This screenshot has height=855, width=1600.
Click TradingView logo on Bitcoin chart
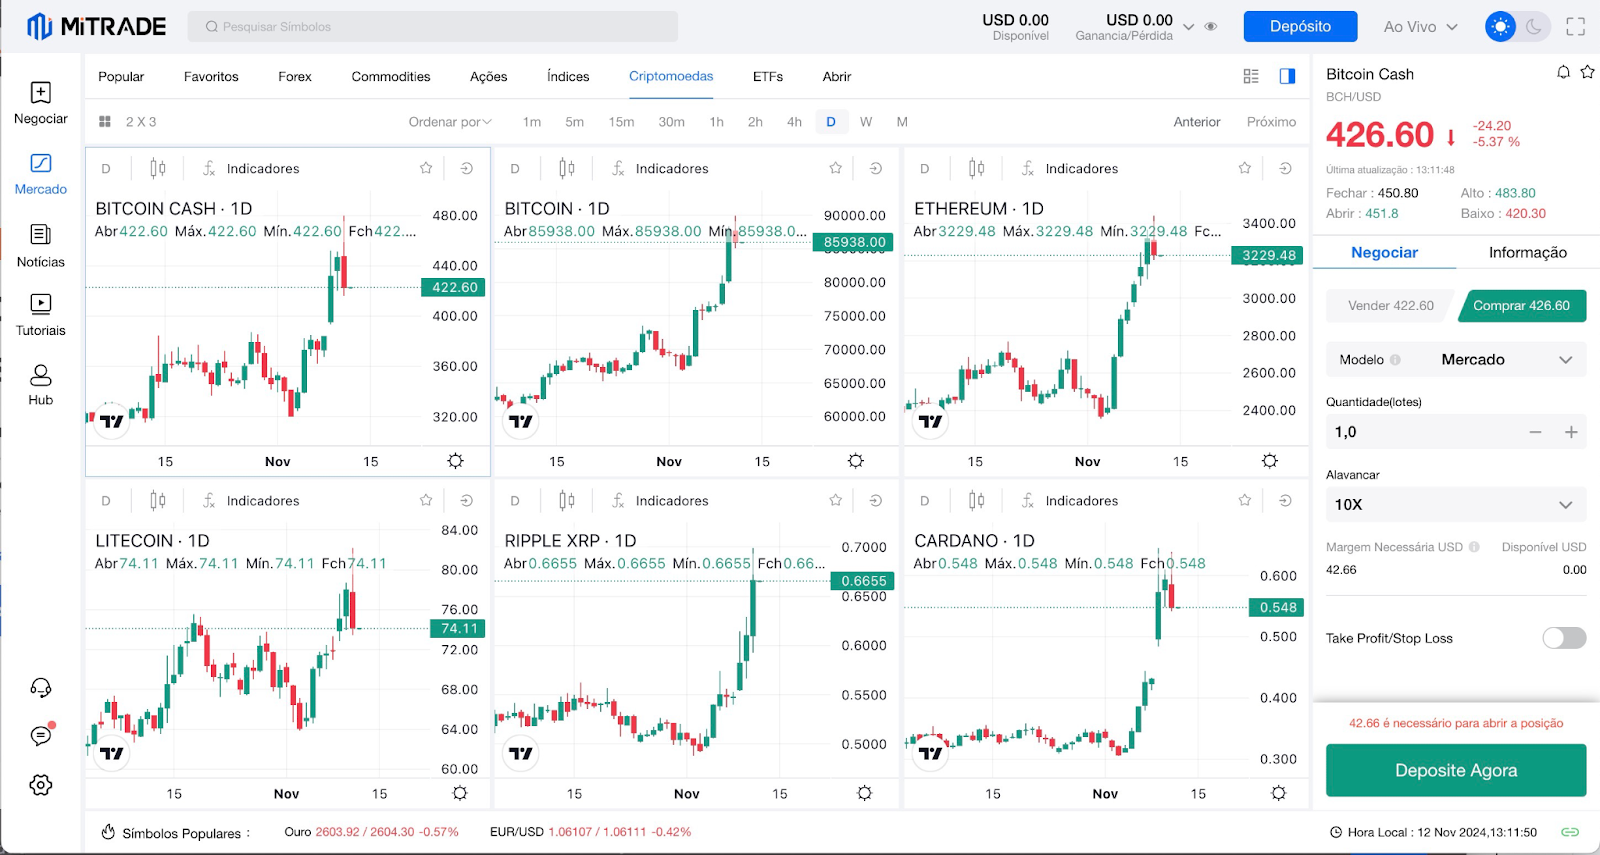(x=520, y=421)
